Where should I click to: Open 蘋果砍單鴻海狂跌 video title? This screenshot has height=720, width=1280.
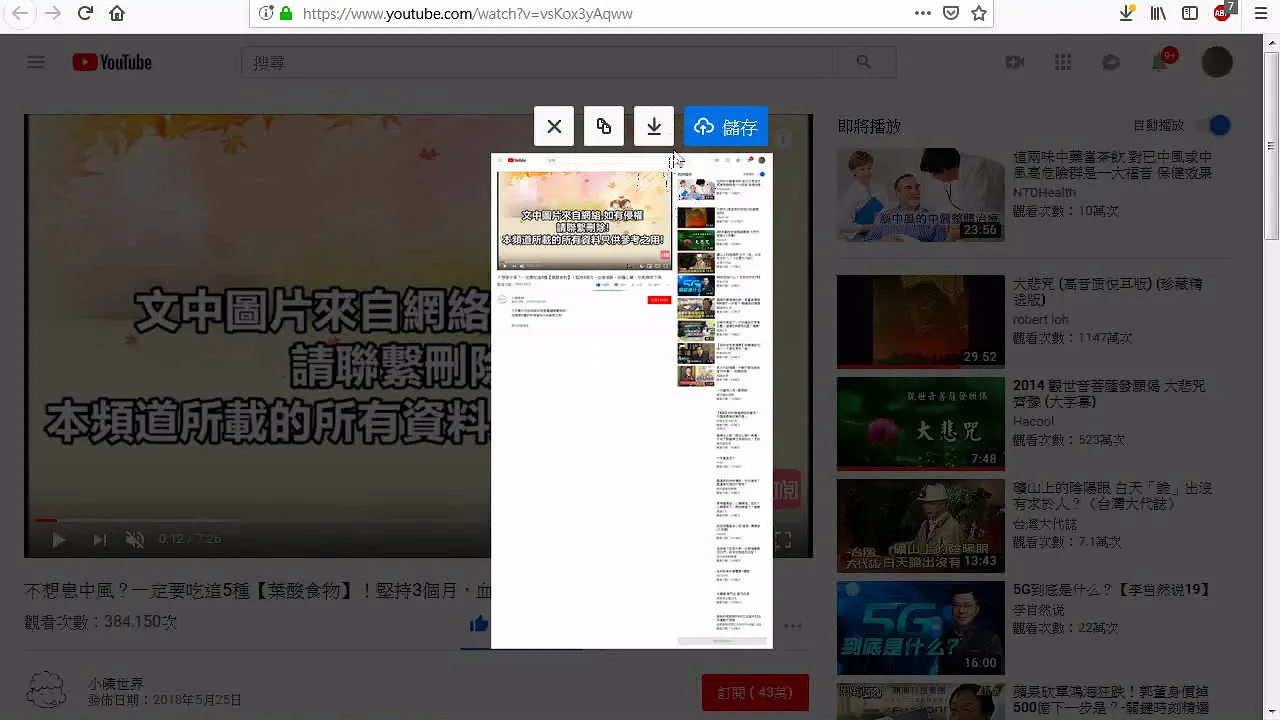pos(1110,701)
